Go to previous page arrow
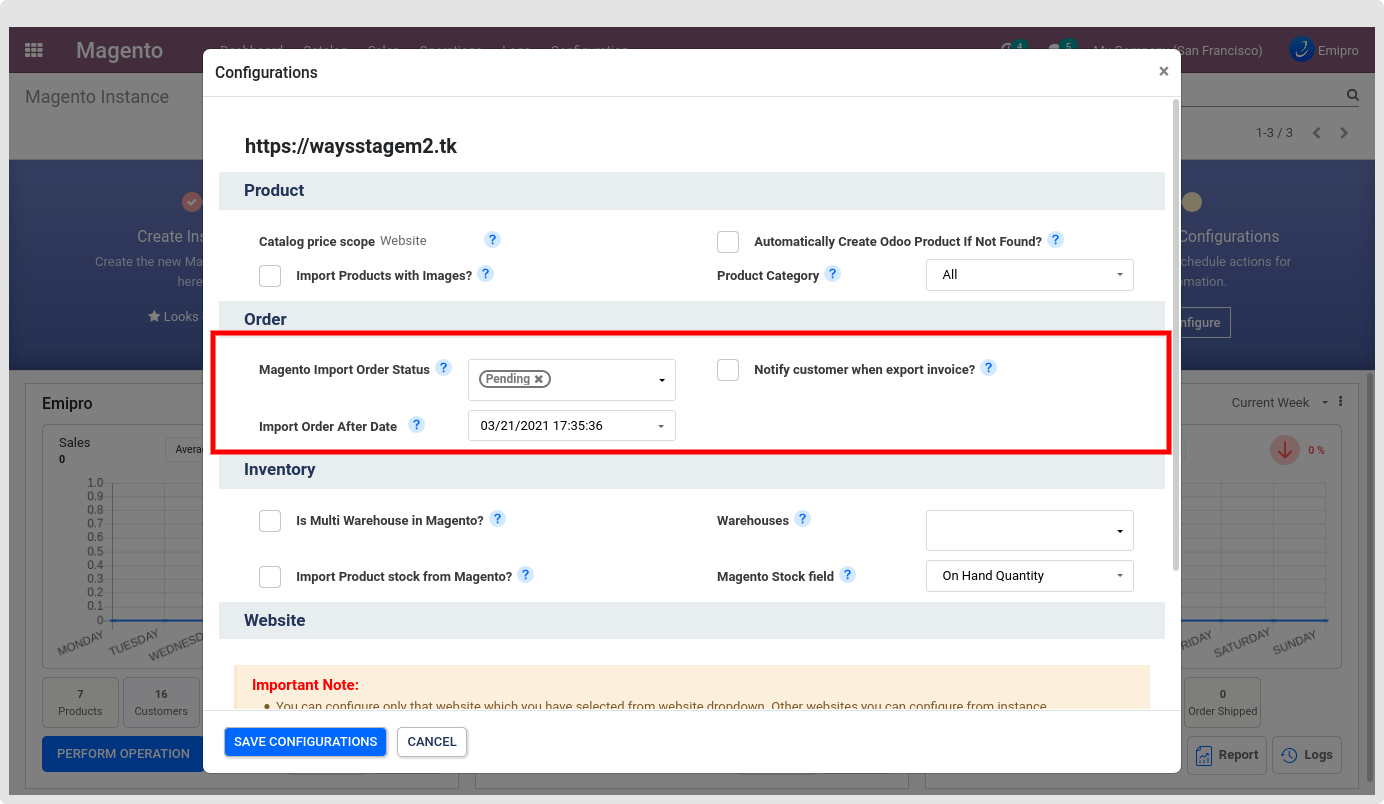This screenshot has width=1384, height=804. click(x=1317, y=133)
